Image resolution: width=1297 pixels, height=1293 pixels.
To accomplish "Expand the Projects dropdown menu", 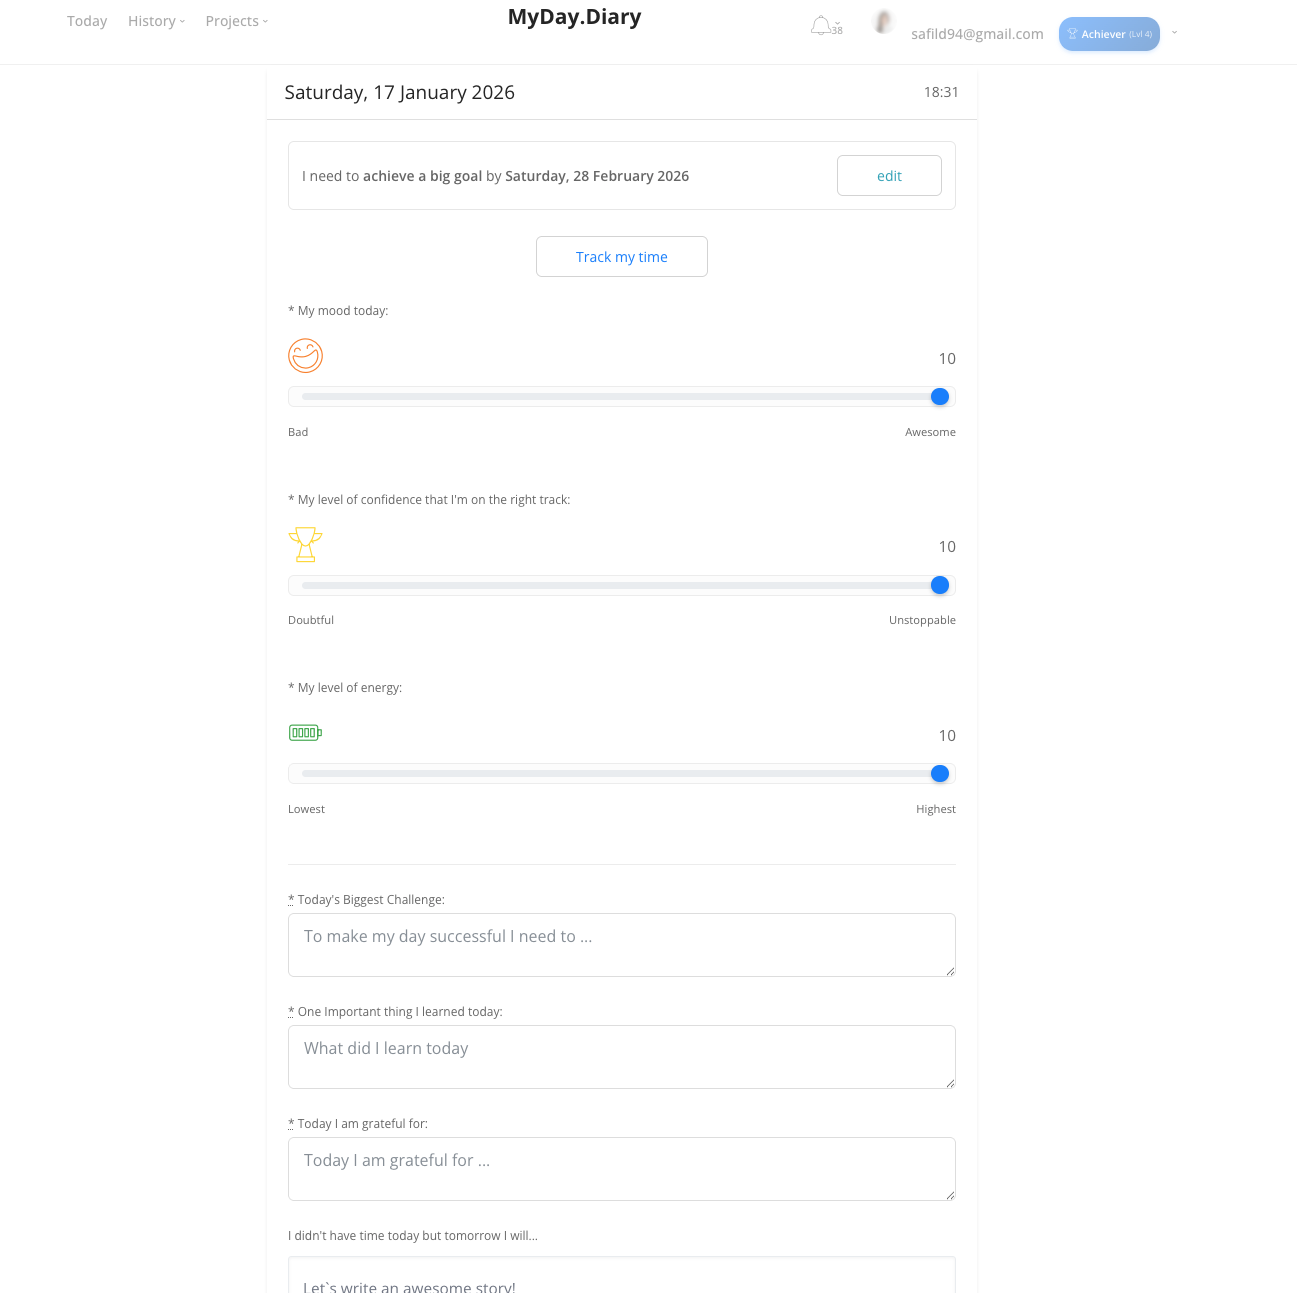I will click(236, 21).
